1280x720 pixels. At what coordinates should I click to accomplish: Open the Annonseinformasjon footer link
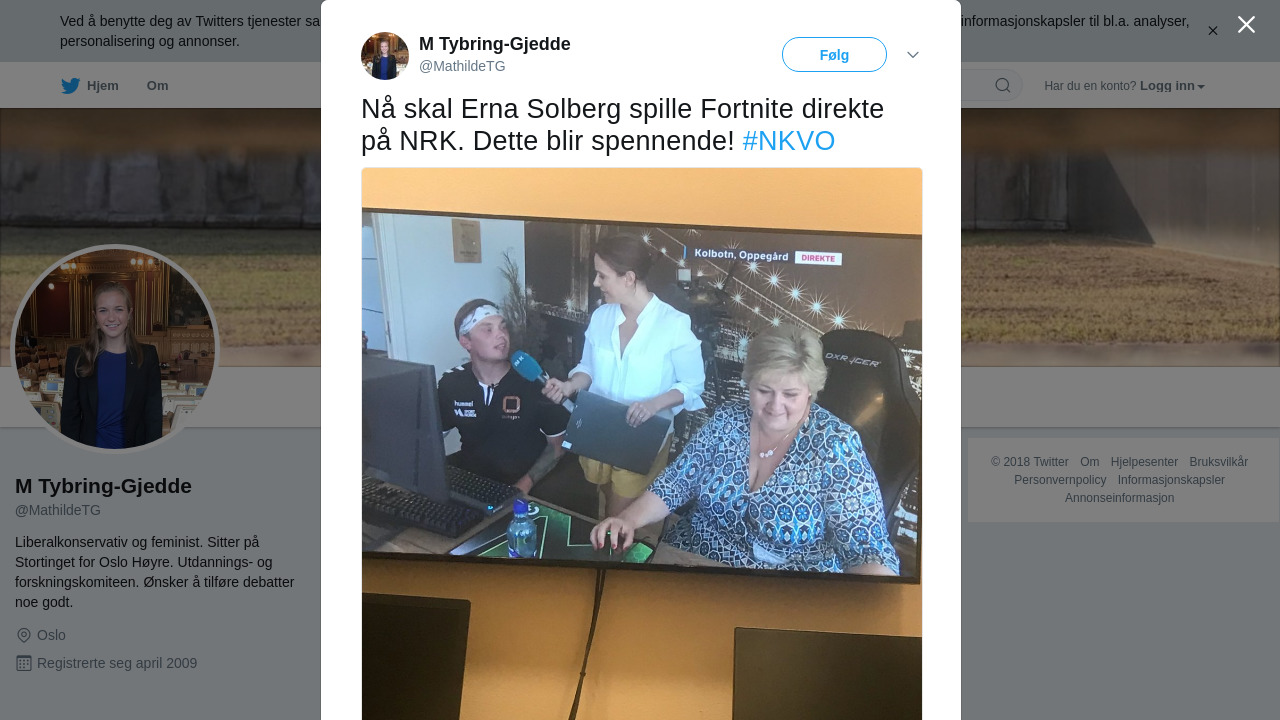[1119, 498]
